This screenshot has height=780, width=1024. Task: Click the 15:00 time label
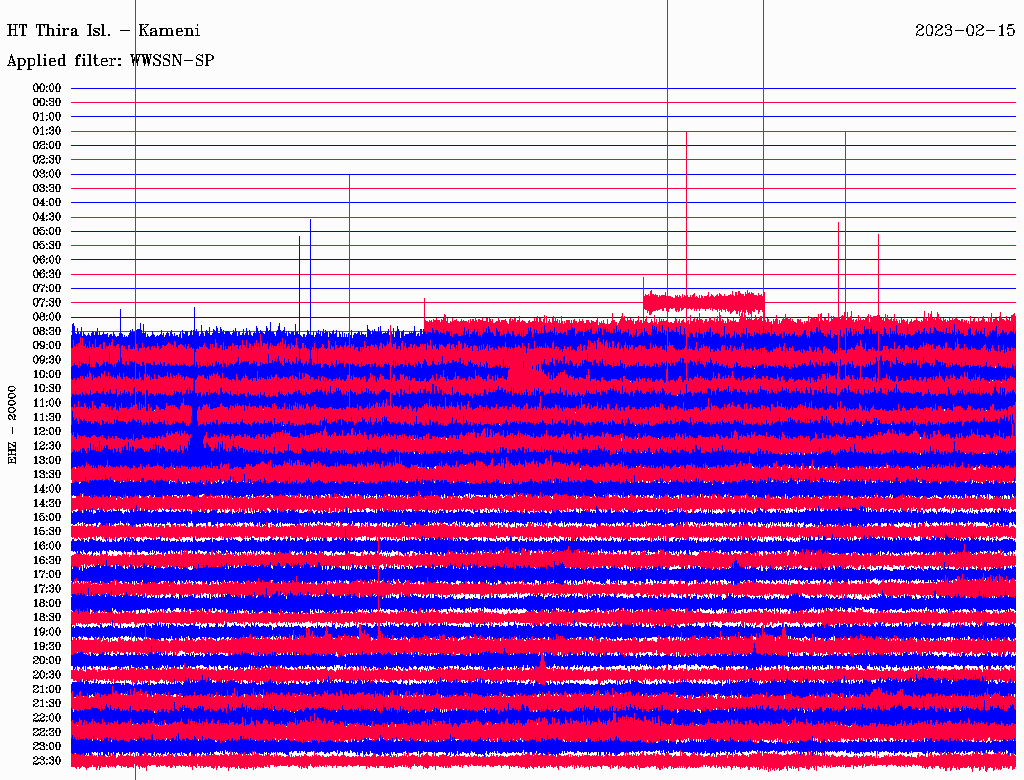[47, 517]
